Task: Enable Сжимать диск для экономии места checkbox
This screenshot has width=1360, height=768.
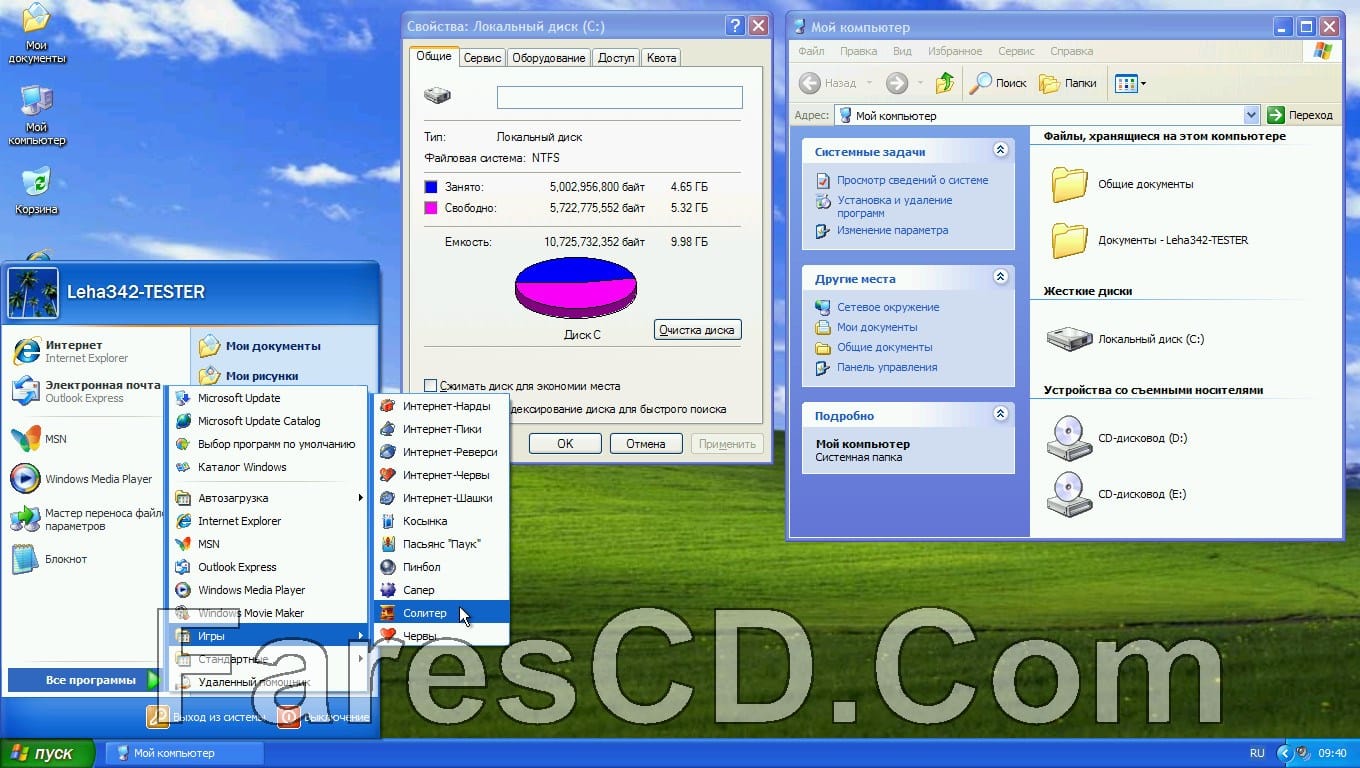Action: coord(430,386)
